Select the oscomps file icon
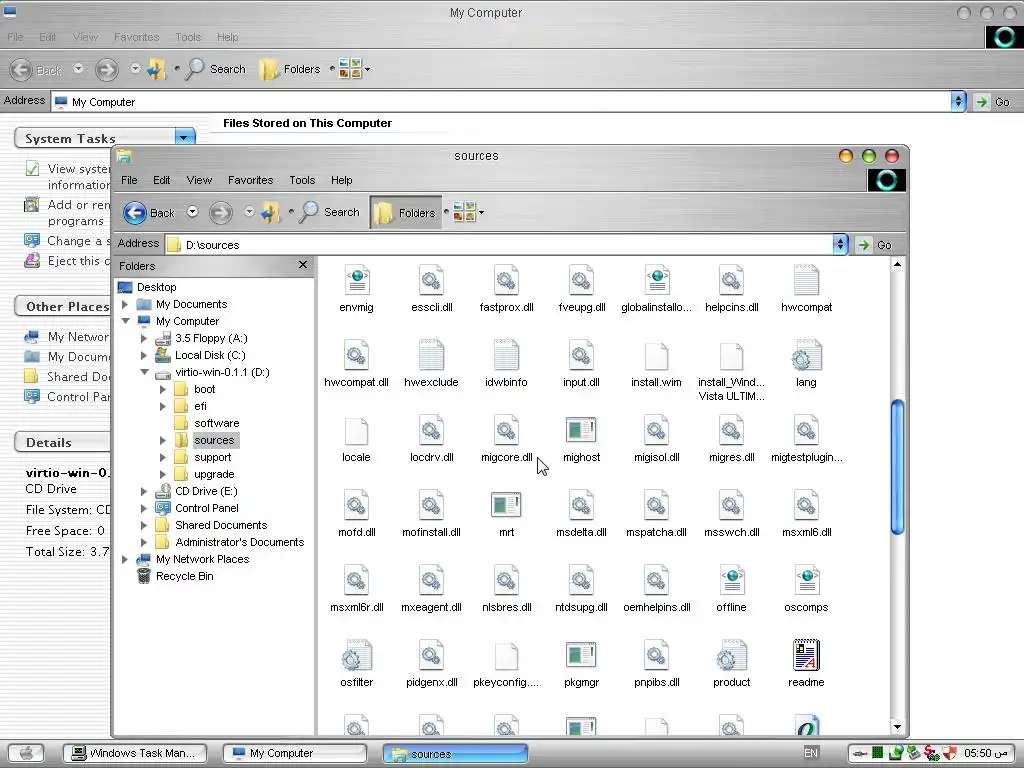This screenshot has width=1024, height=768. click(x=806, y=581)
